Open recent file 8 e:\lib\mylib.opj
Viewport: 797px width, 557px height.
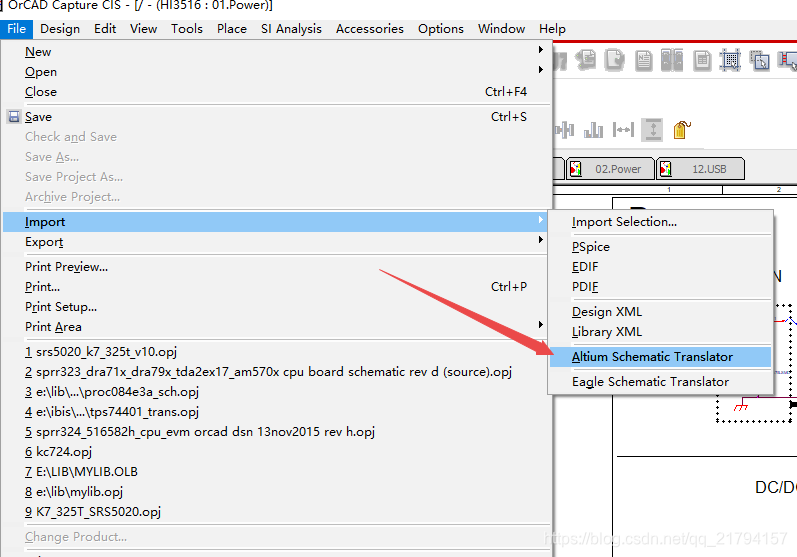[x=277, y=492]
